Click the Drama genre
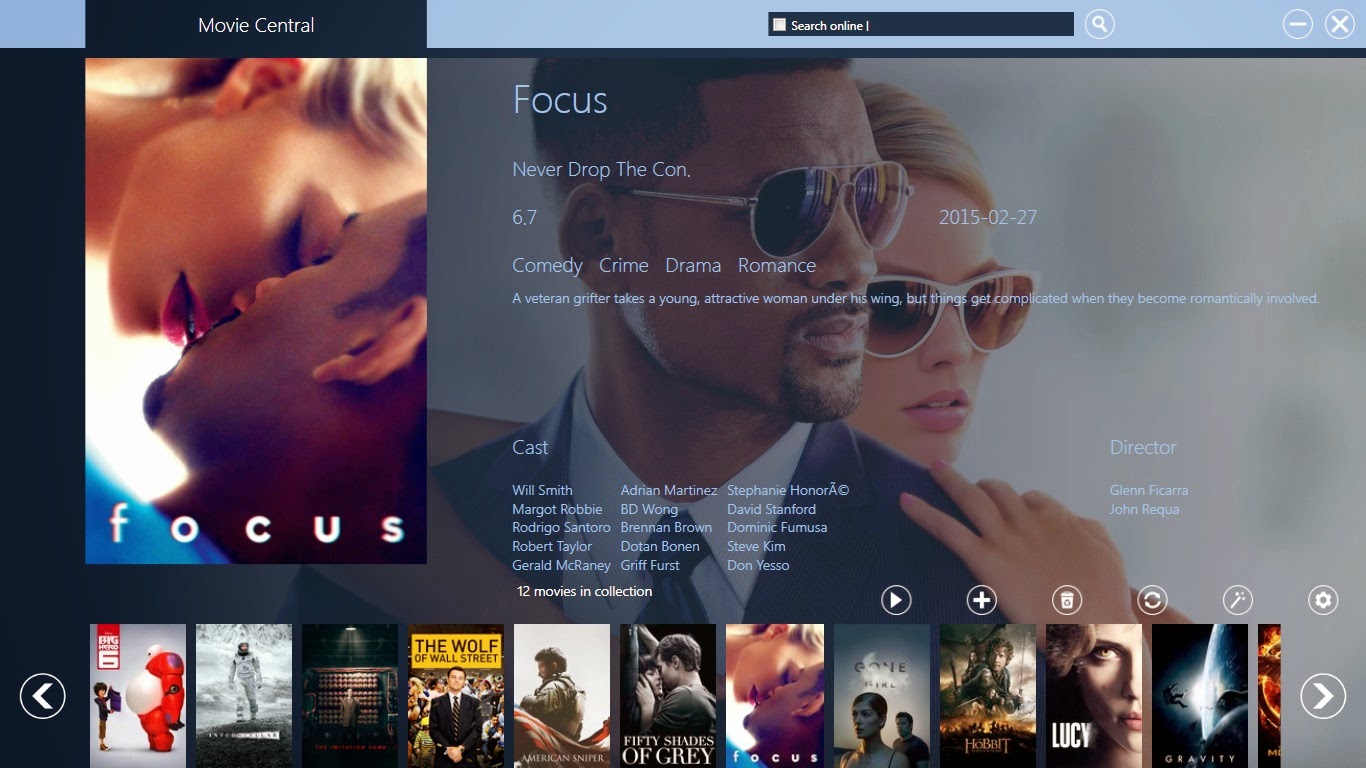Viewport: 1366px width, 768px height. tap(693, 265)
